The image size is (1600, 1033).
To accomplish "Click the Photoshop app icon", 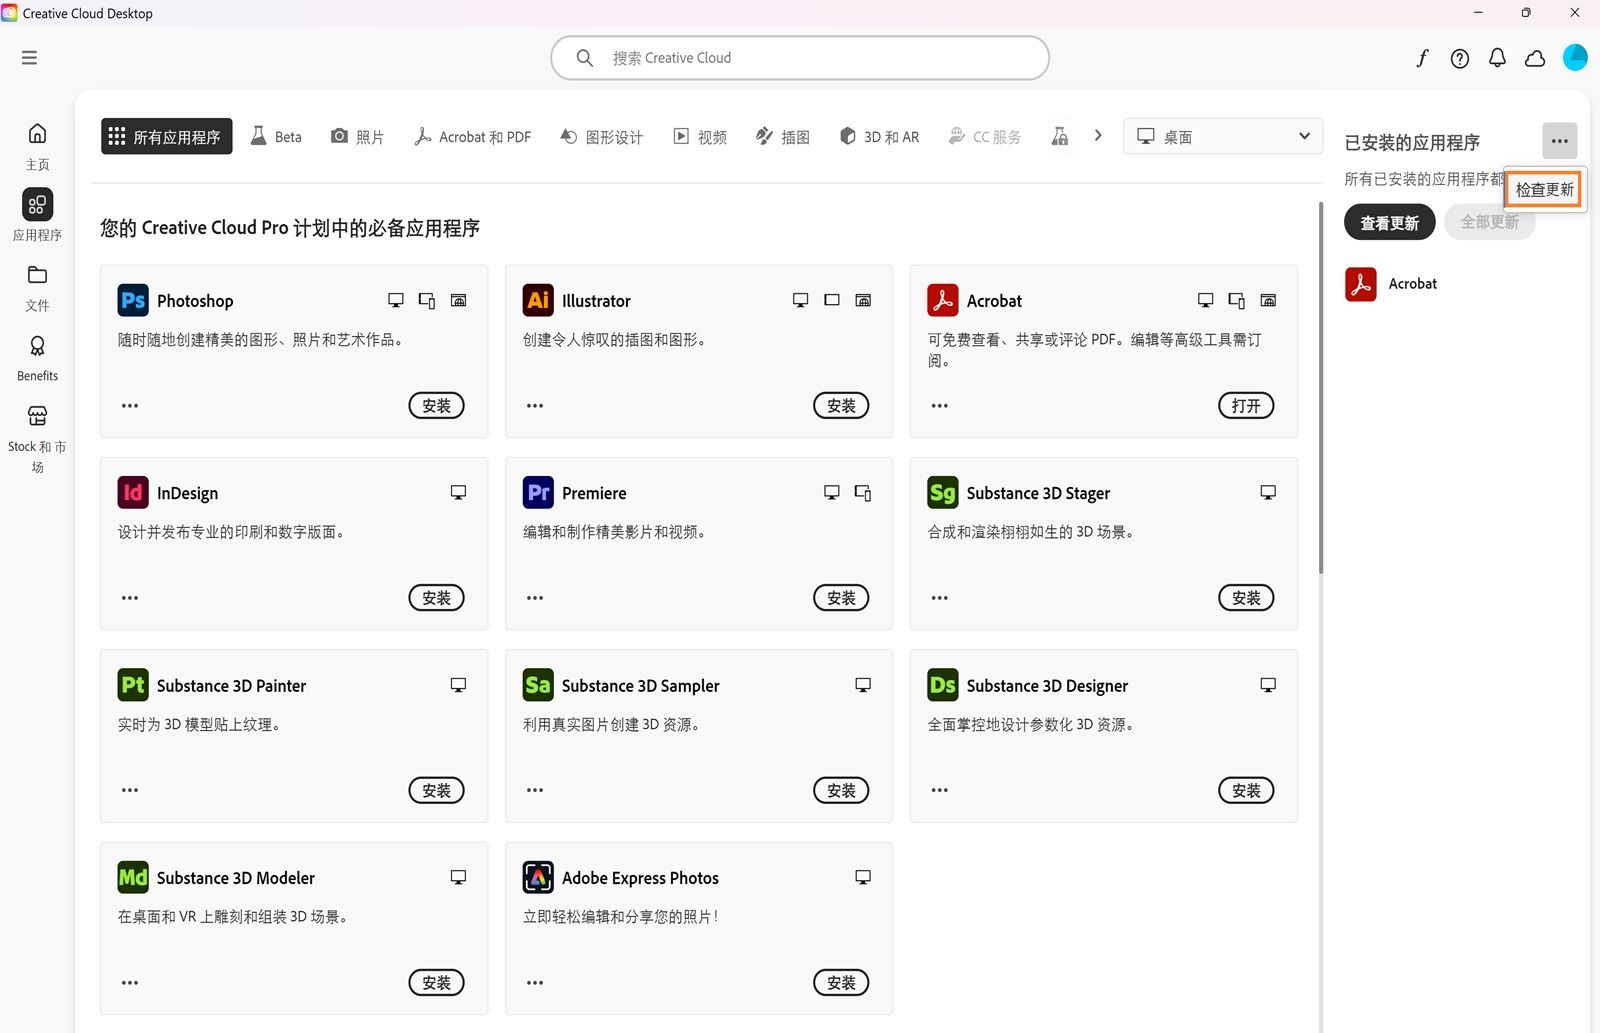I will (132, 300).
